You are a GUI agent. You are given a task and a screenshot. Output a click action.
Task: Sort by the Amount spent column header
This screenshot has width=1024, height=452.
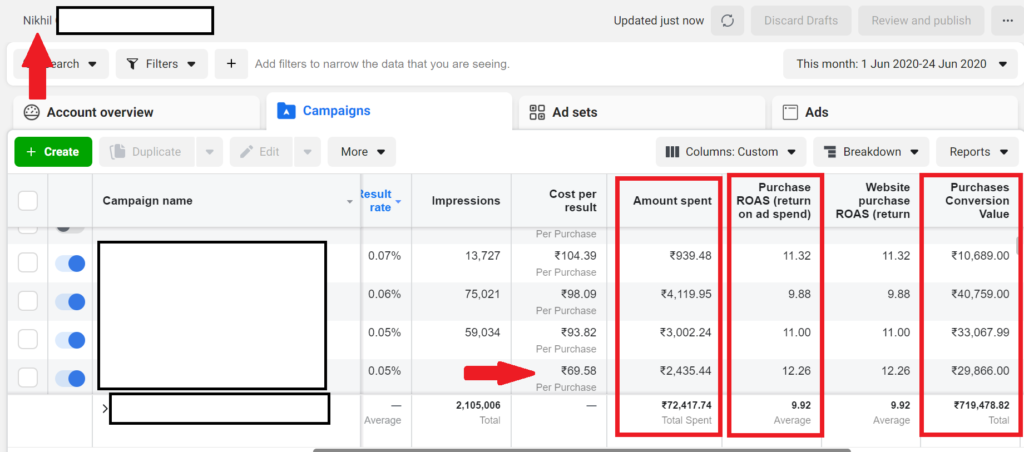pos(672,201)
